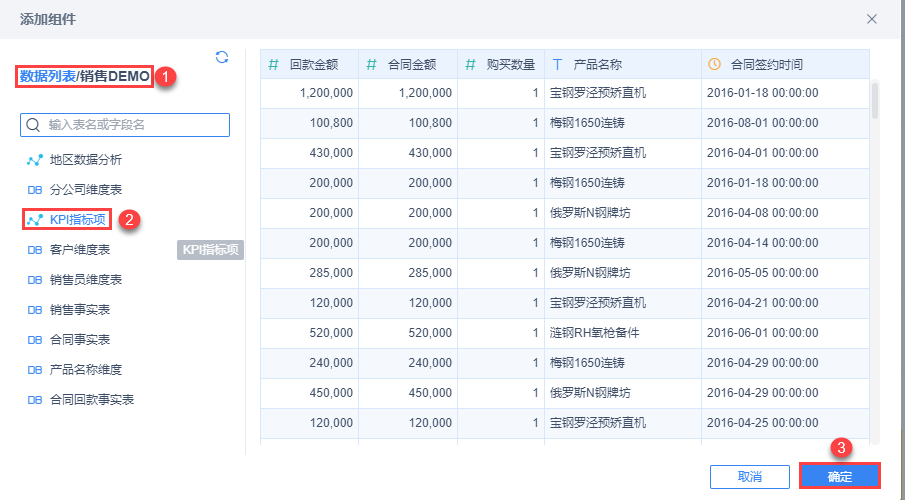This screenshot has height=500, width=905.
Task: Click the preview table vertical scrollbar
Action: tap(875, 100)
